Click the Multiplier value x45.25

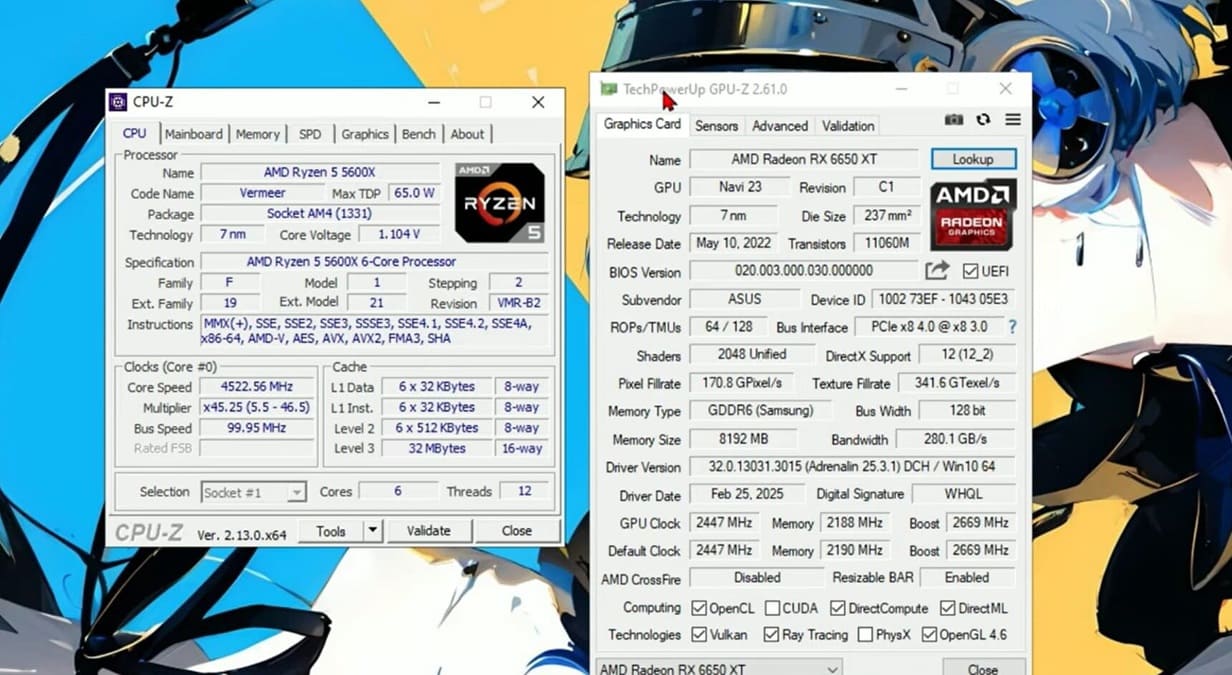(x=257, y=407)
